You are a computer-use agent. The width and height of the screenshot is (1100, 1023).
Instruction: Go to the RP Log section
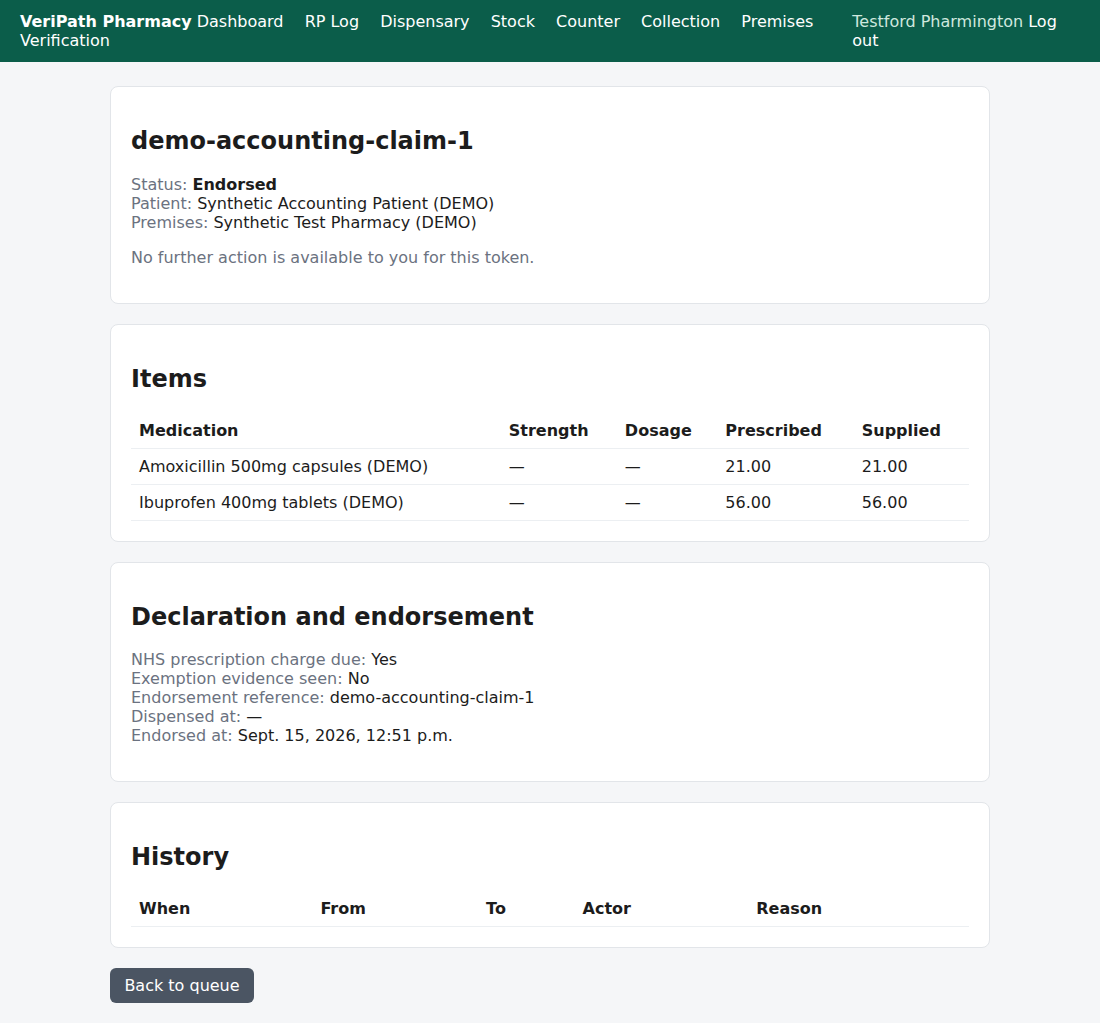(x=332, y=21)
